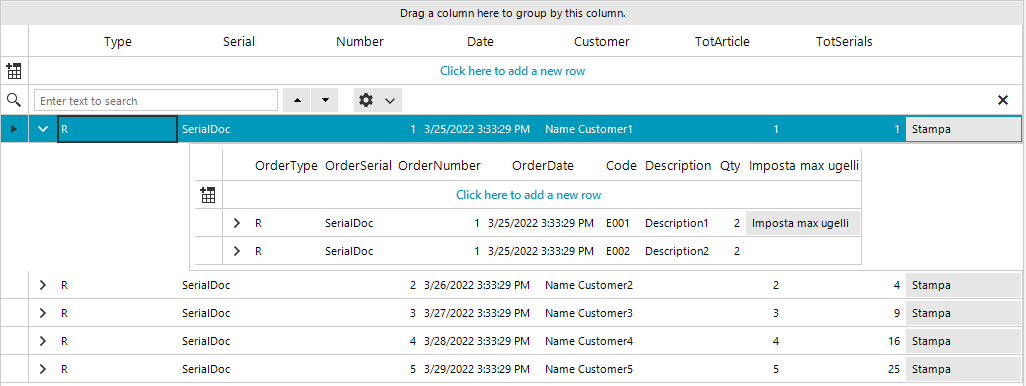Expand the E002 Description2 child row
Image resolution: width=1026 pixels, height=386 pixels.
pyautogui.click(x=237, y=251)
